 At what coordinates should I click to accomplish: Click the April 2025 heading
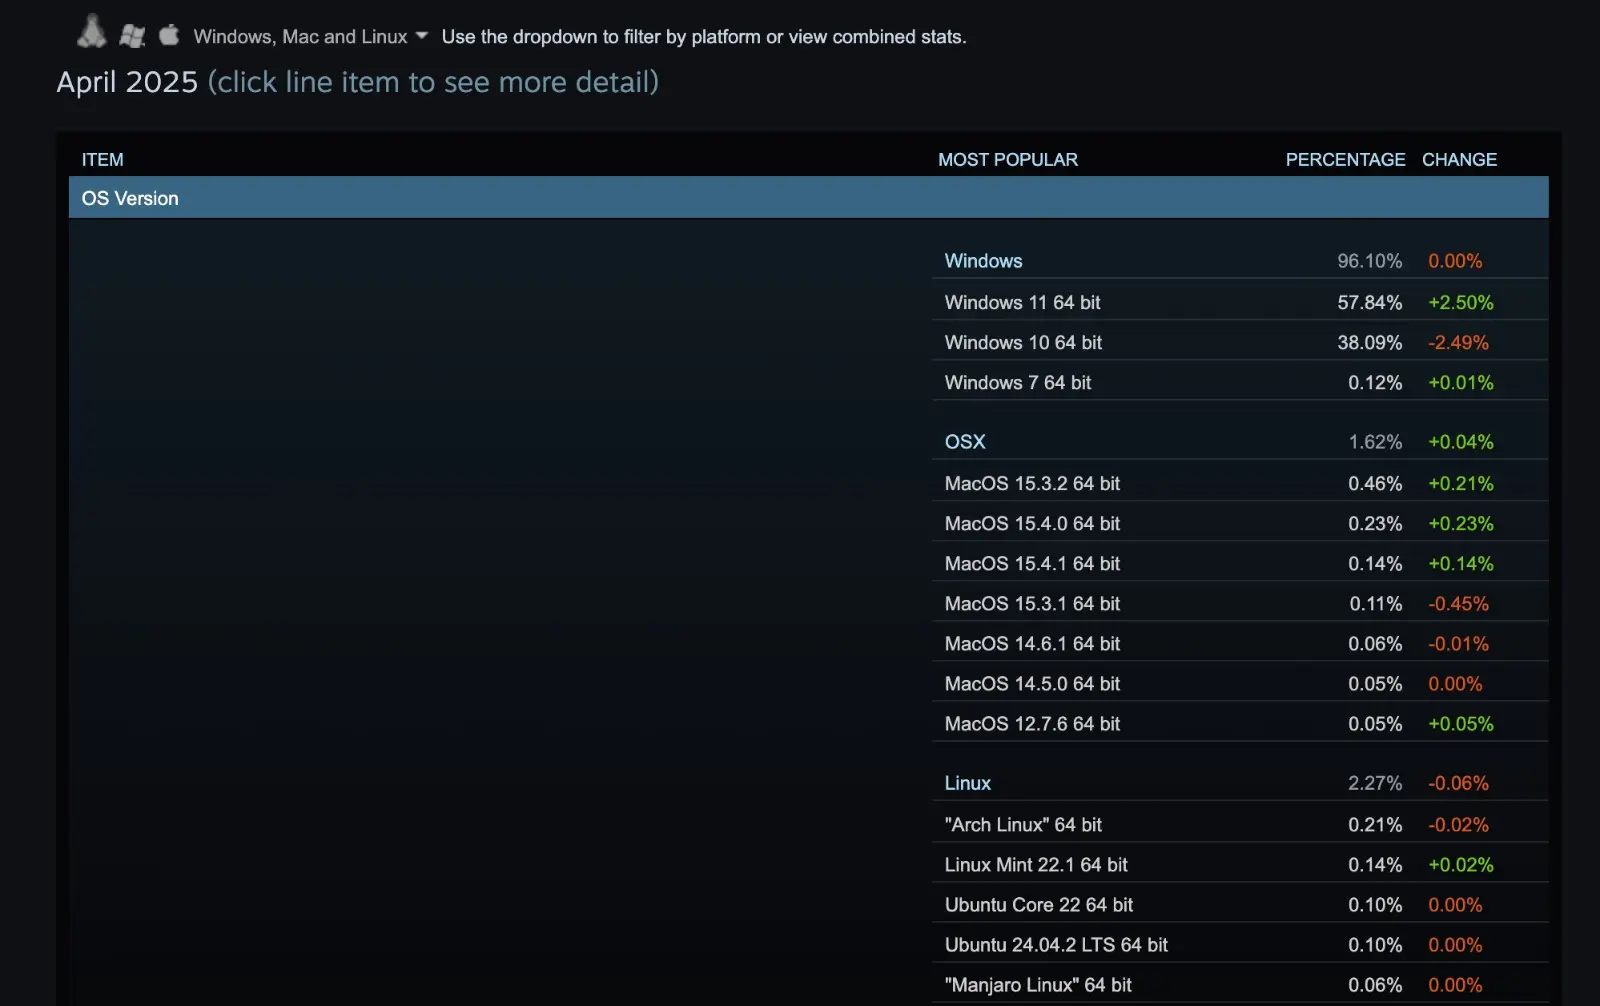[x=127, y=82]
